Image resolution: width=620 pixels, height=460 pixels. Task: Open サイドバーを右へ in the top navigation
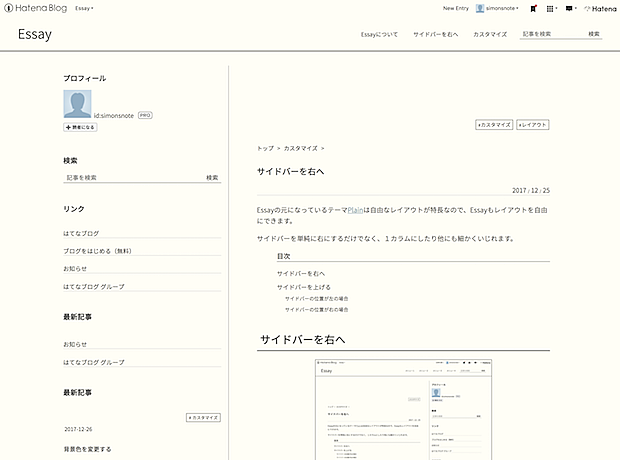pos(435,34)
